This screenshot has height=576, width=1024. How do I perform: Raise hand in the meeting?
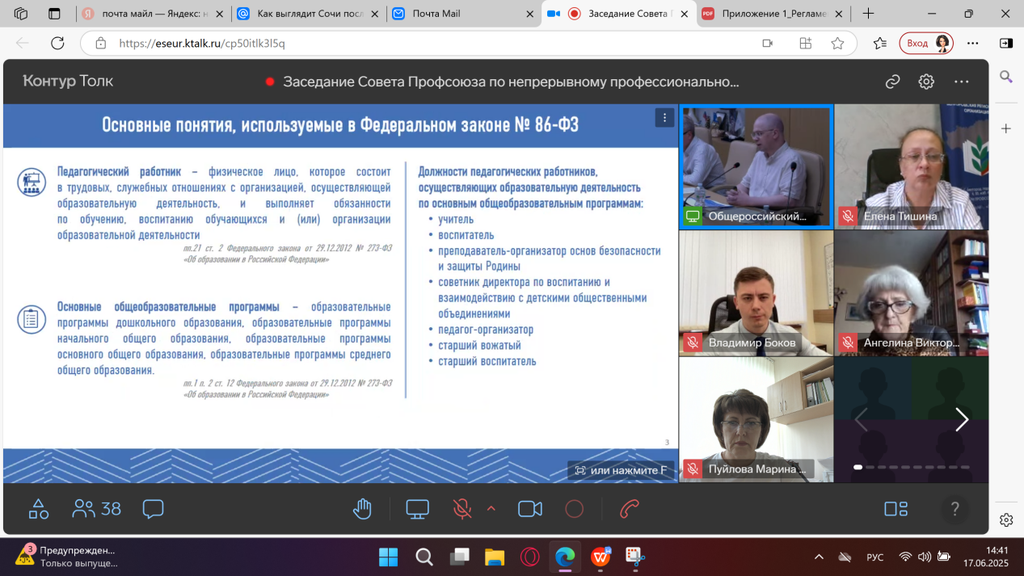362,509
